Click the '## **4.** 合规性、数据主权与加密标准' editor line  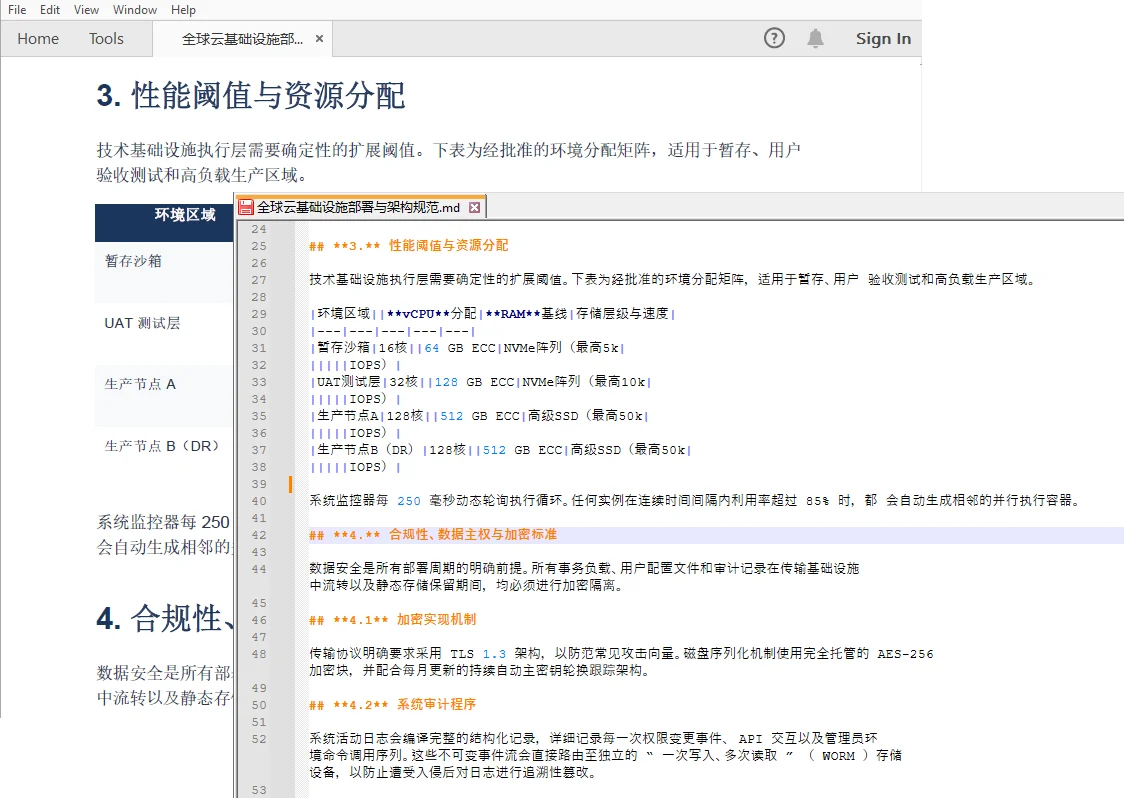point(433,535)
